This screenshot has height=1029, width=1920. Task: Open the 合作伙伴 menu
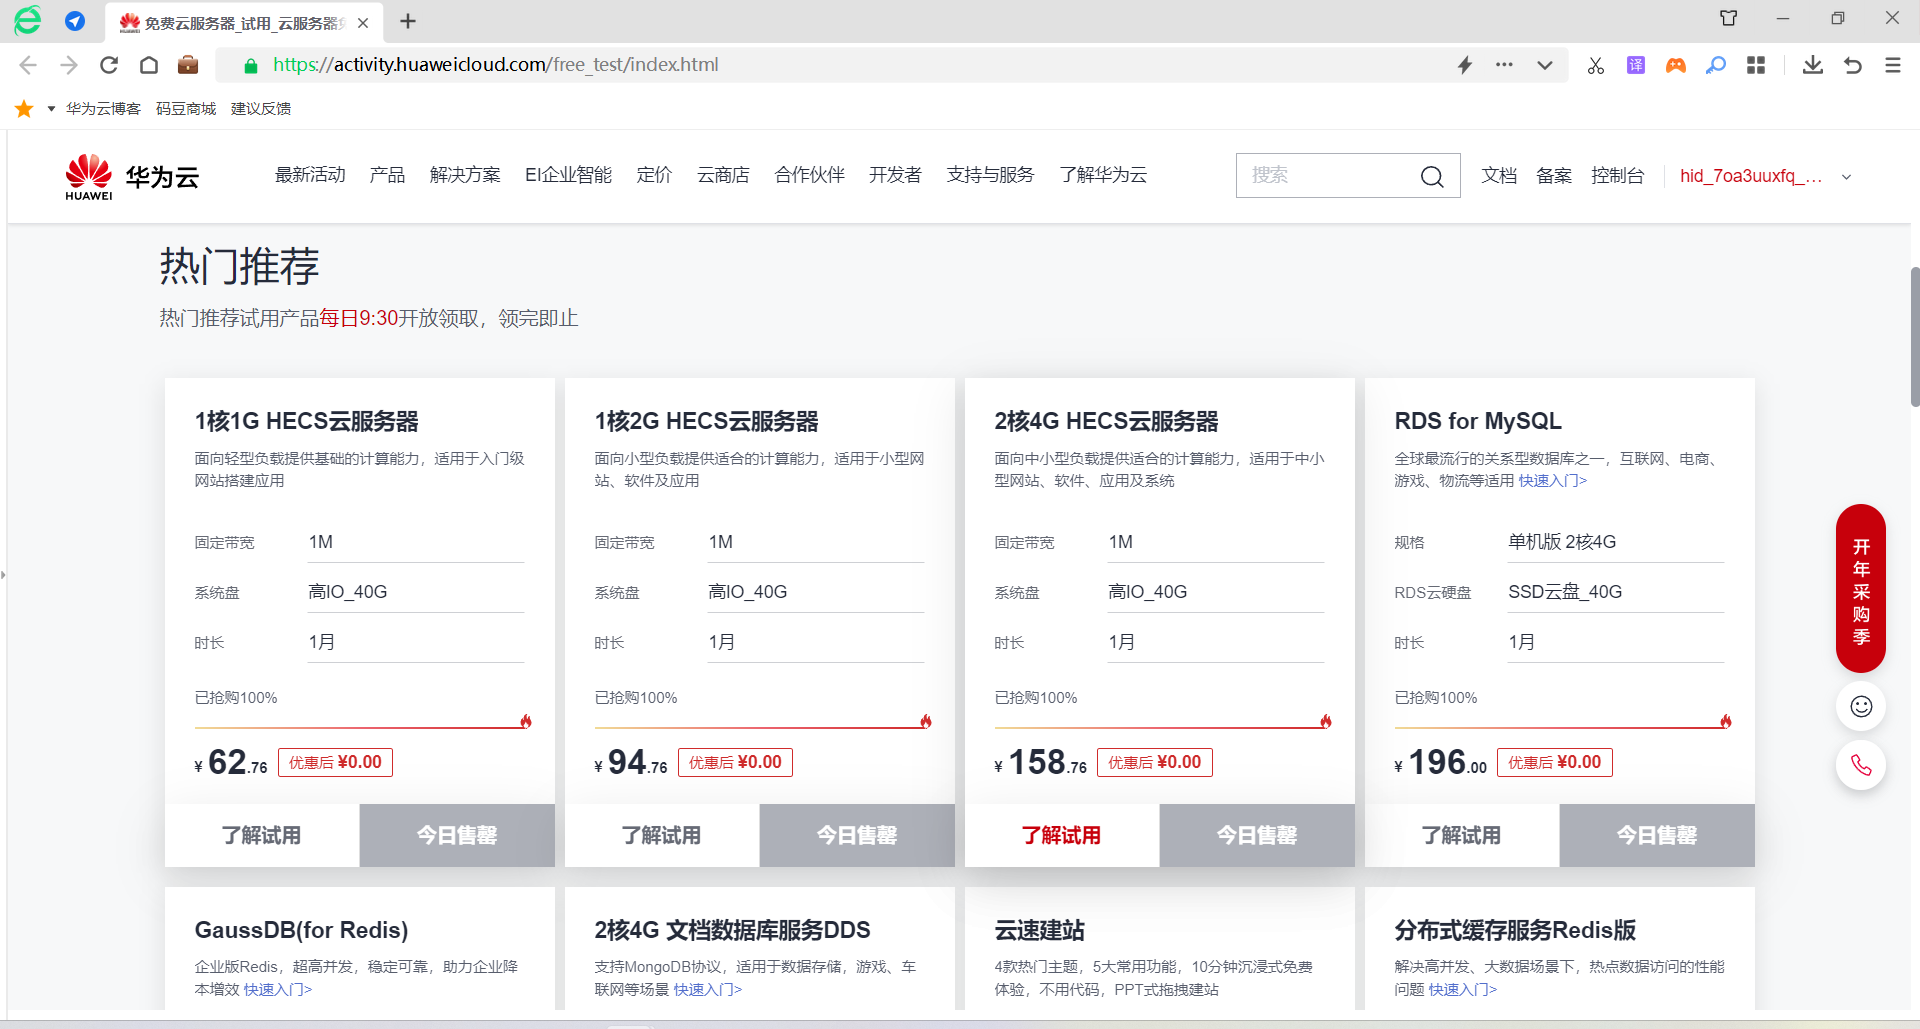point(809,175)
